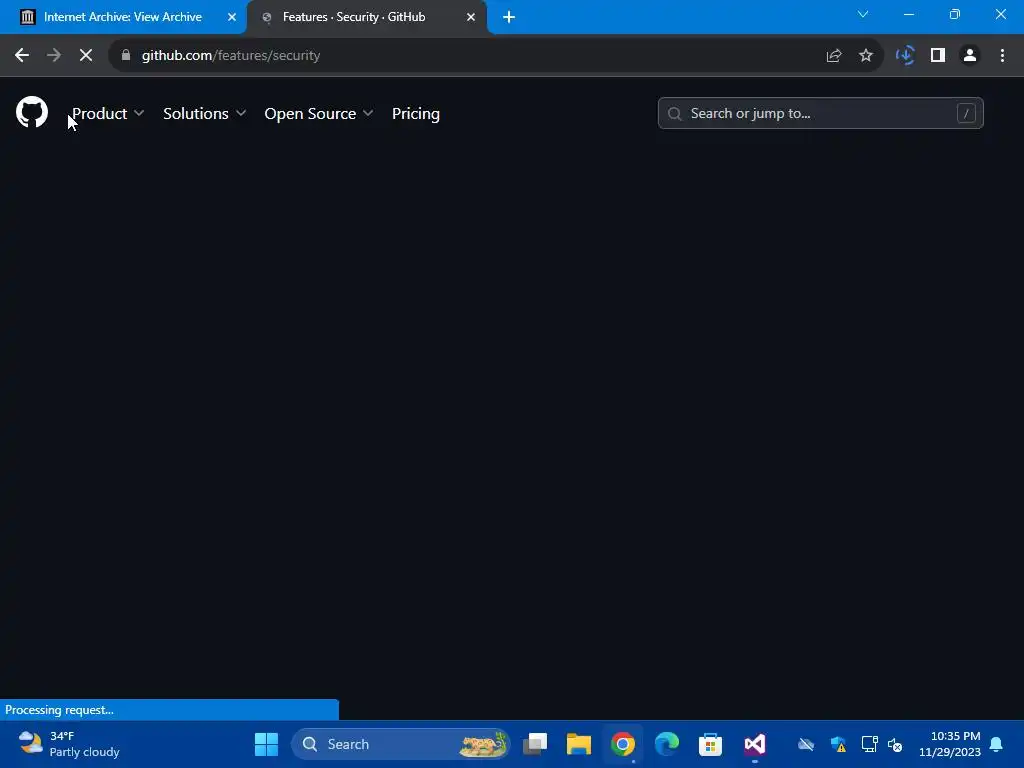The width and height of the screenshot is (1024, 768).
Task: Open the Chrome three-dot menu
Action: [x=1002, y=56]
